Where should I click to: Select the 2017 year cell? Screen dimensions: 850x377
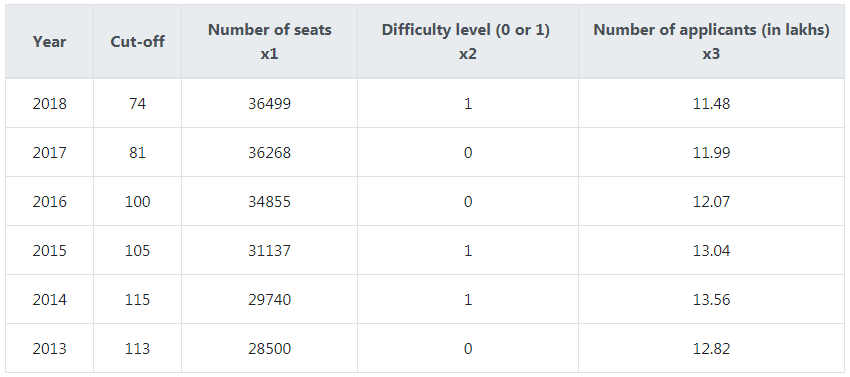tap(49, 153)
